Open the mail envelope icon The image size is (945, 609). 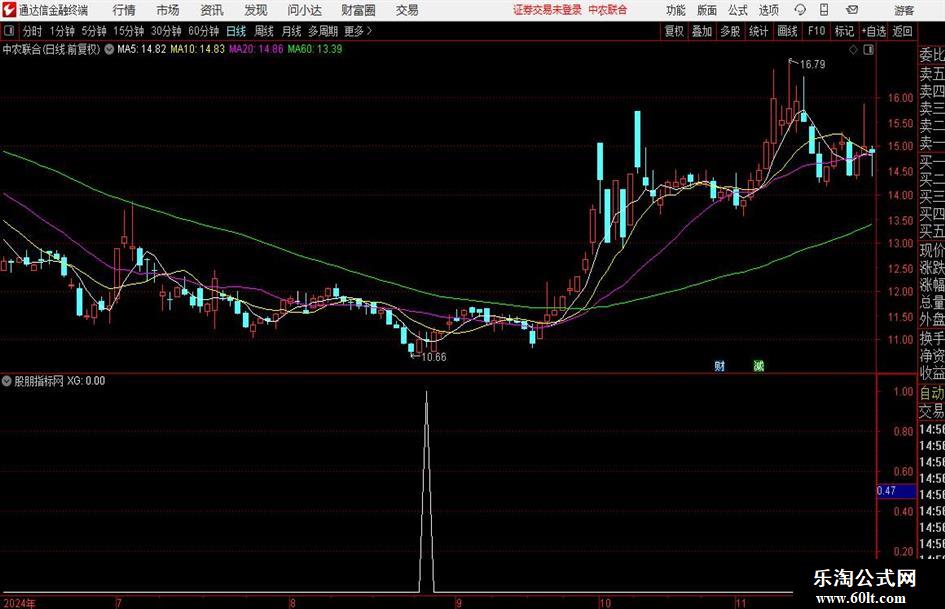(852, 10)
